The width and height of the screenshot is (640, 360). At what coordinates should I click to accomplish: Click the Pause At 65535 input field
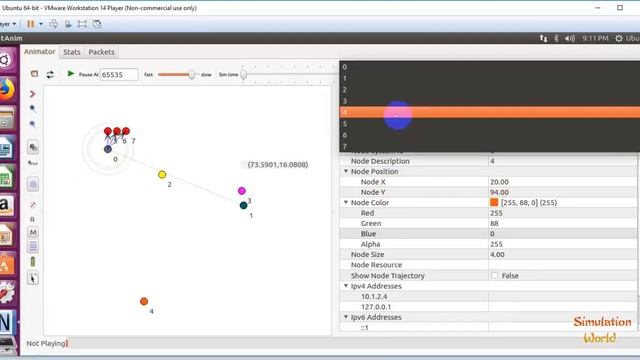(x=119, y=75)
